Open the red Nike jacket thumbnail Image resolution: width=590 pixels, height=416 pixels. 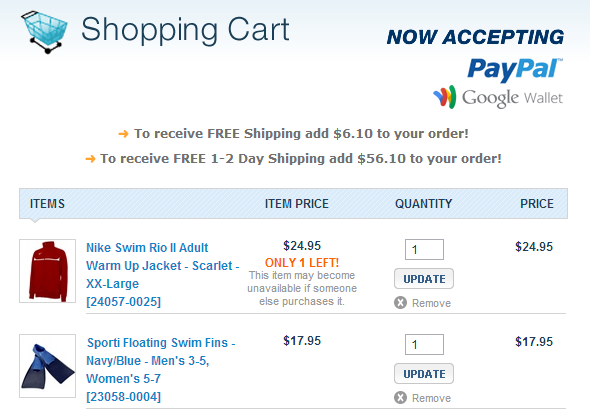pos(47,271)
